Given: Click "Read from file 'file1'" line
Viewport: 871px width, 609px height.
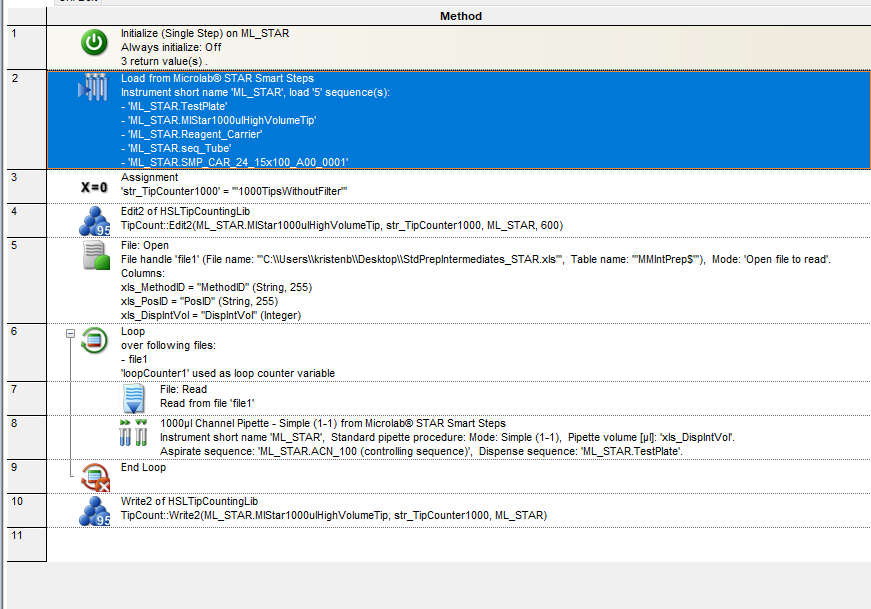Looking at the screenshot, I should click(x=207, y=403).
